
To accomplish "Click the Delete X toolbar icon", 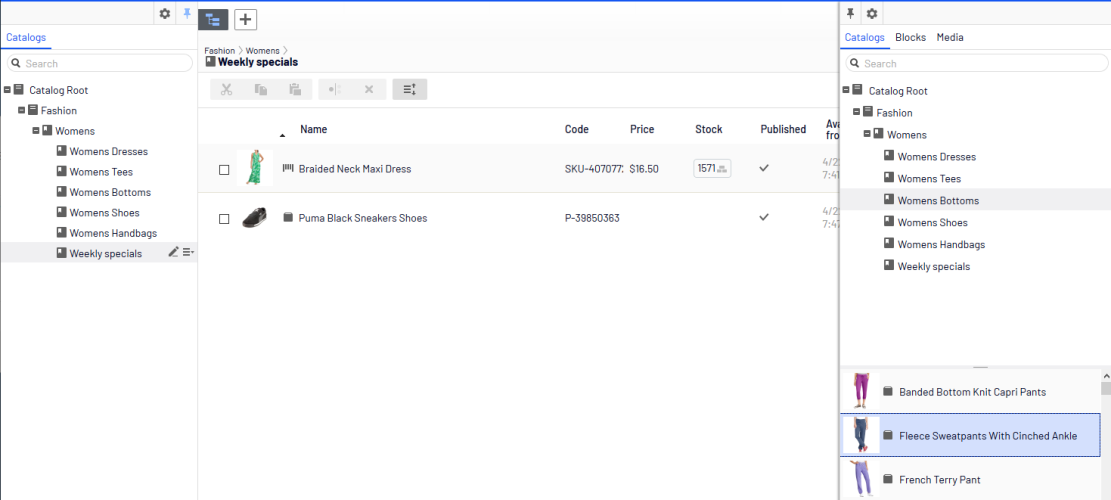I will click(369, 89).
